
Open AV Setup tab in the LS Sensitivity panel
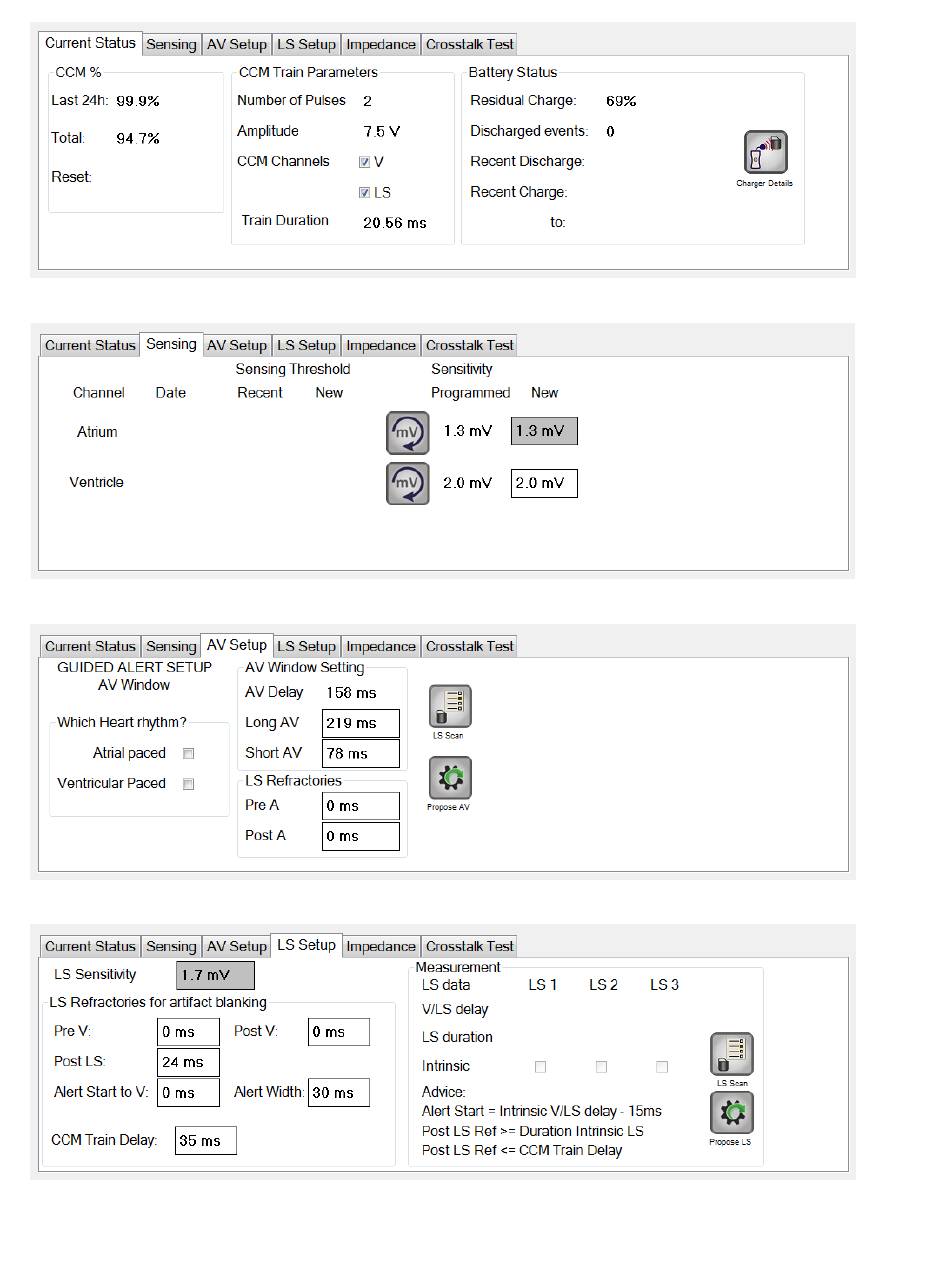(237, 946)
